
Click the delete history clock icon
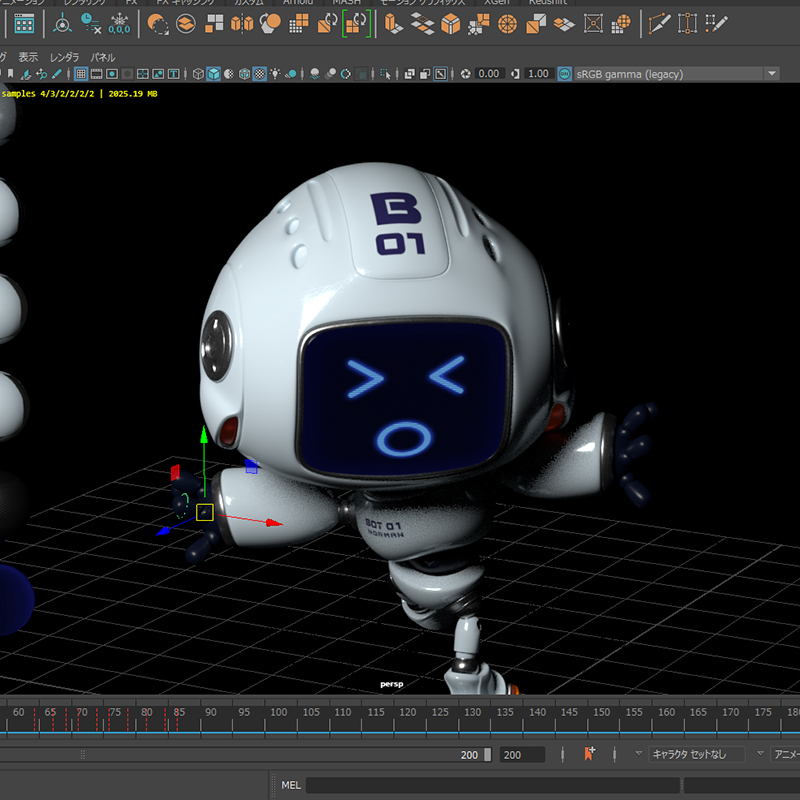(90, 22)
